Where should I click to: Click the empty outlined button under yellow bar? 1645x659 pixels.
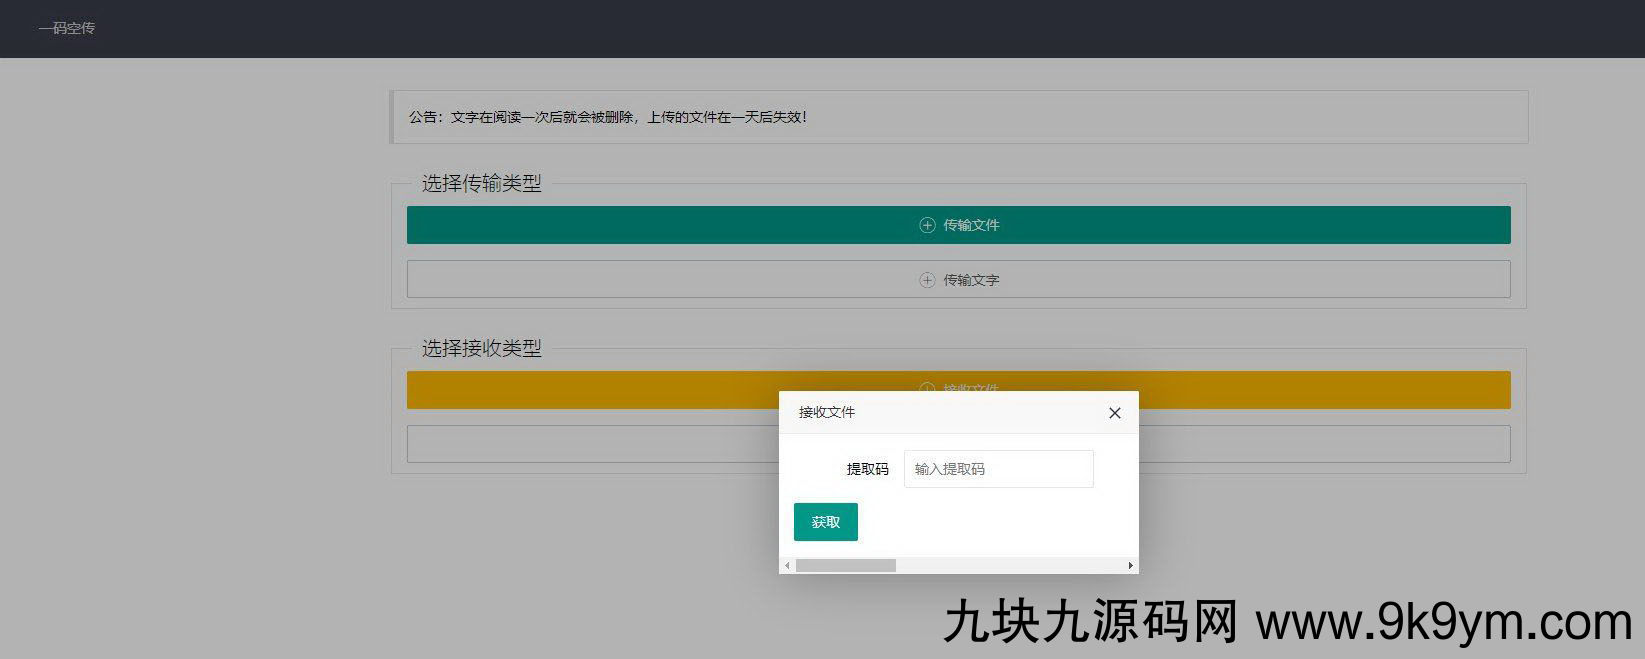point(590,445)
